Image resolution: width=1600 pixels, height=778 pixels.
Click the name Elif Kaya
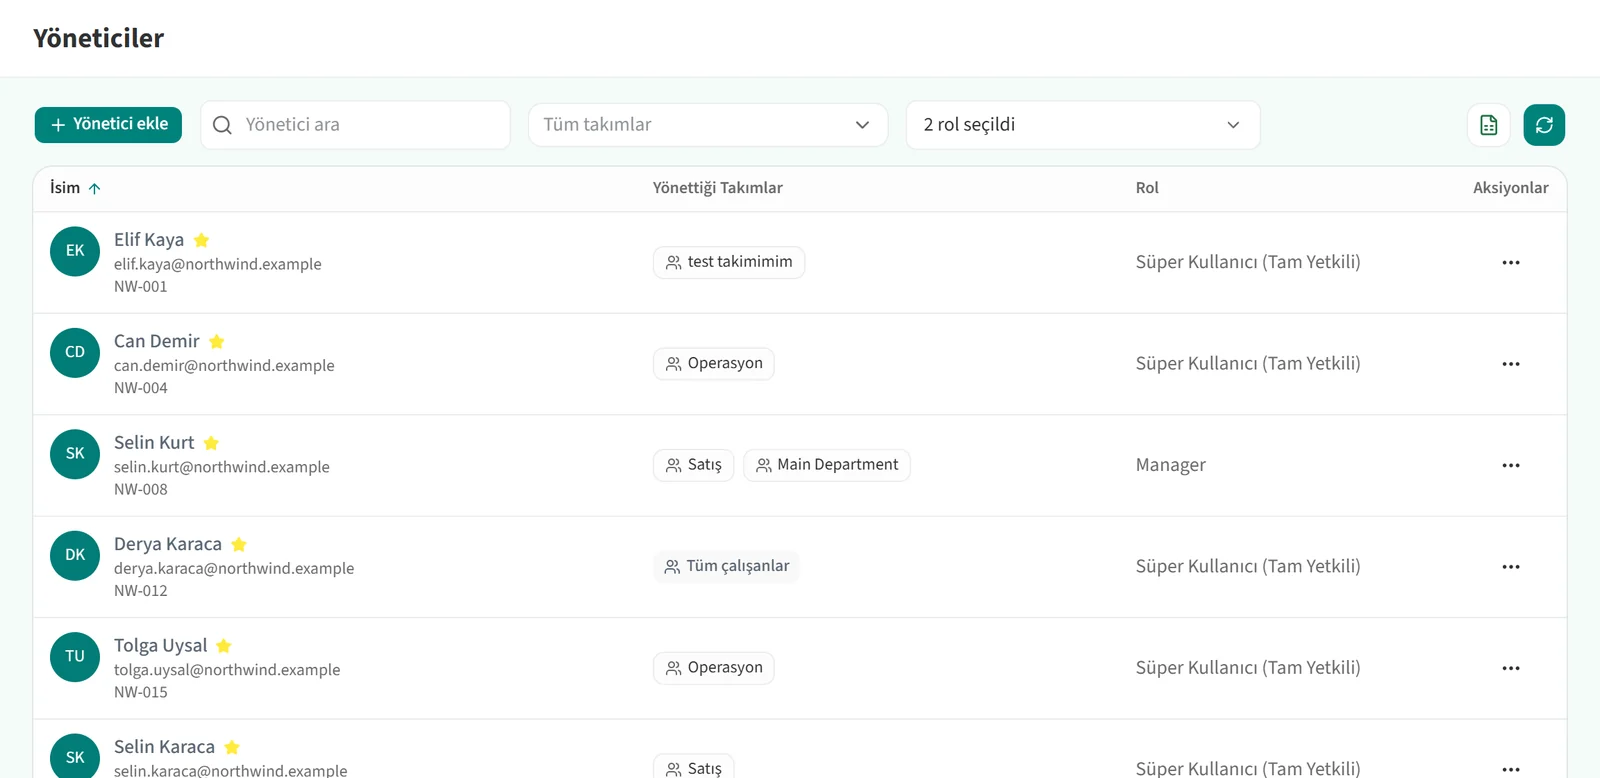(149, 240)
